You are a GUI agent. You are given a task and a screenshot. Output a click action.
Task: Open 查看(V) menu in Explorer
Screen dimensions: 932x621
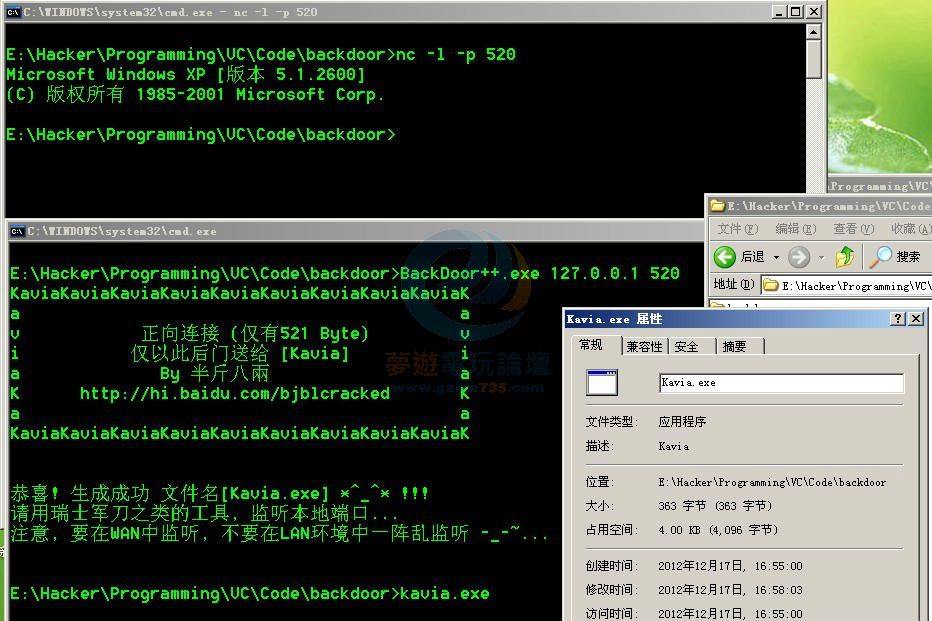pos(854,229)
